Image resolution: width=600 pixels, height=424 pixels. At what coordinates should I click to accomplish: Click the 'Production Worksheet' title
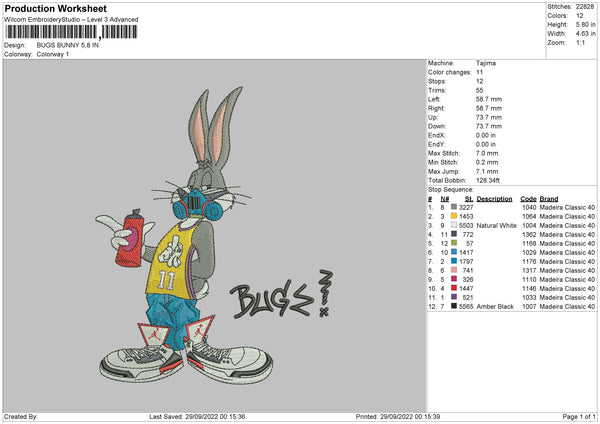pos(55,8)
